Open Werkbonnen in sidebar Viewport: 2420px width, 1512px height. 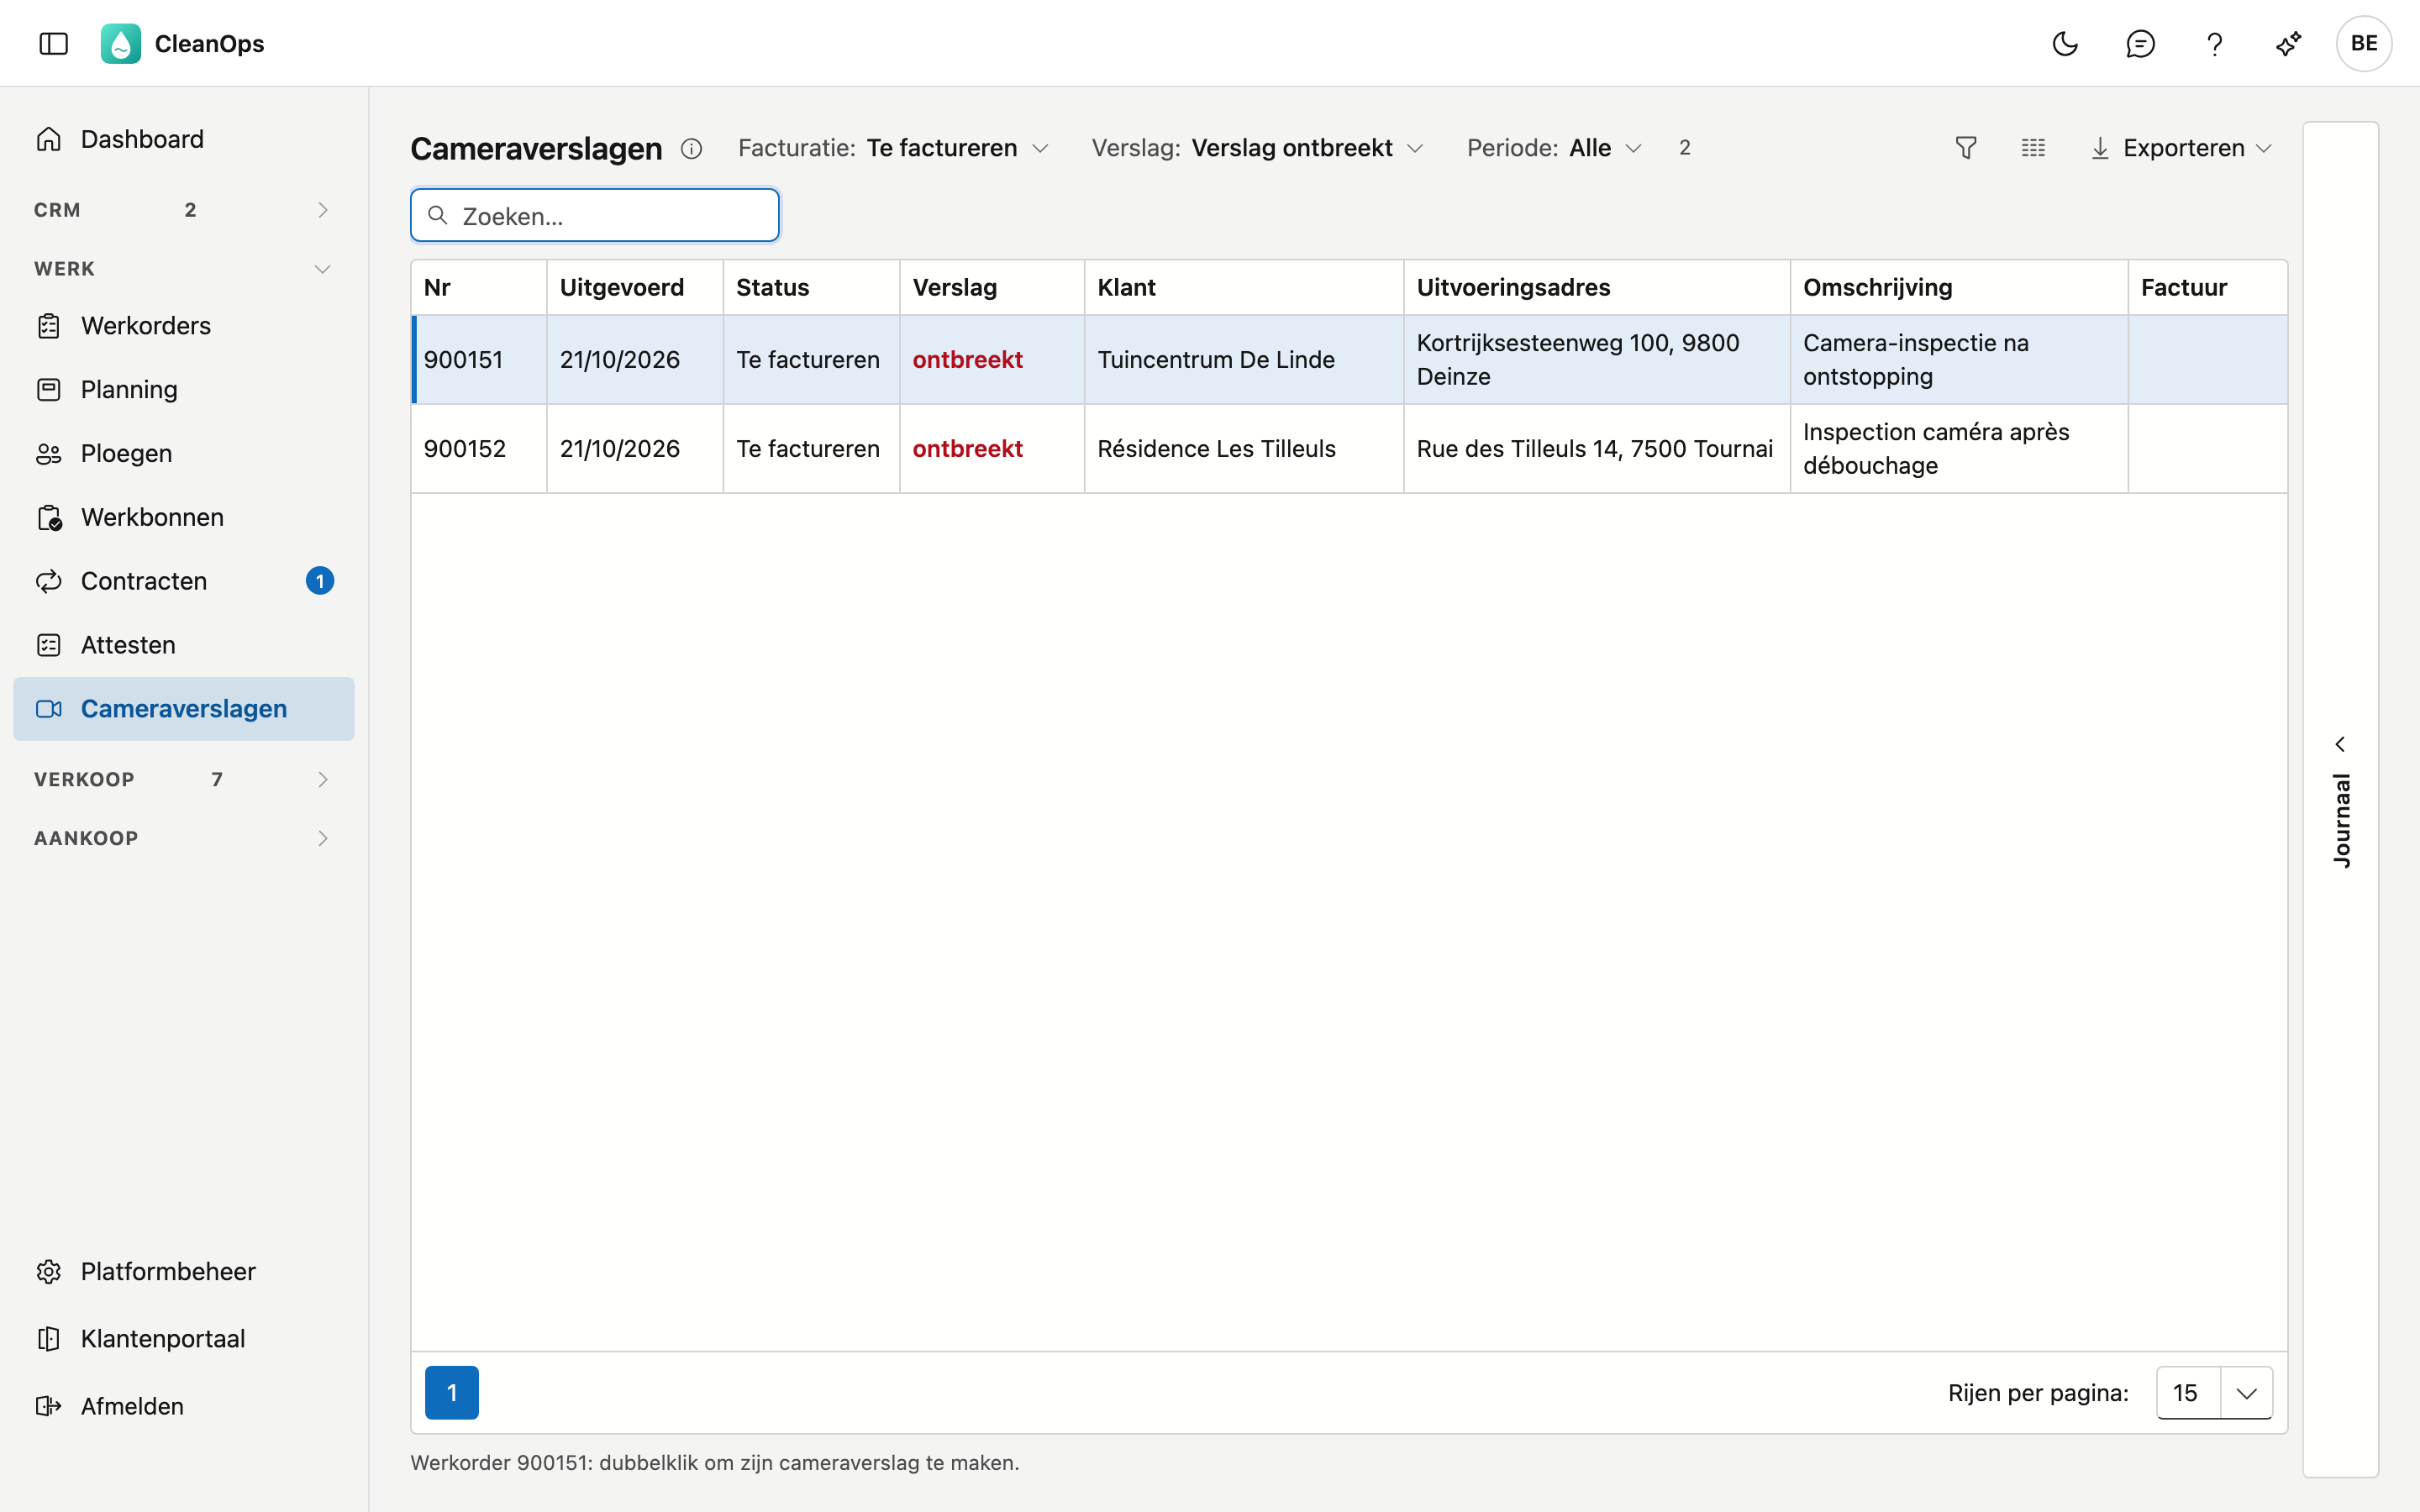[183, 517]
